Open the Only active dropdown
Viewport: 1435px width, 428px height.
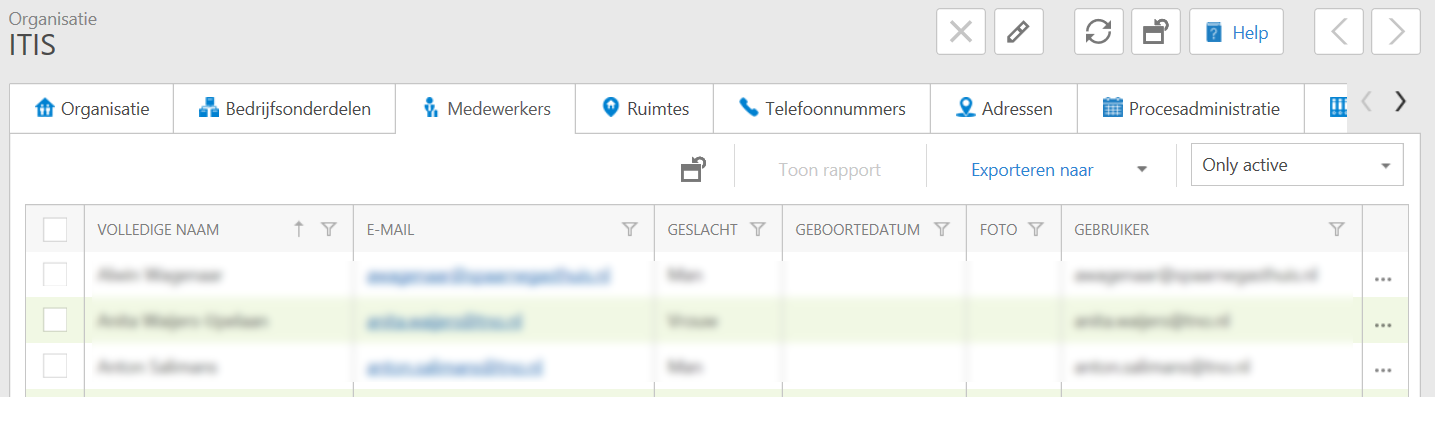click(1296, 165)
